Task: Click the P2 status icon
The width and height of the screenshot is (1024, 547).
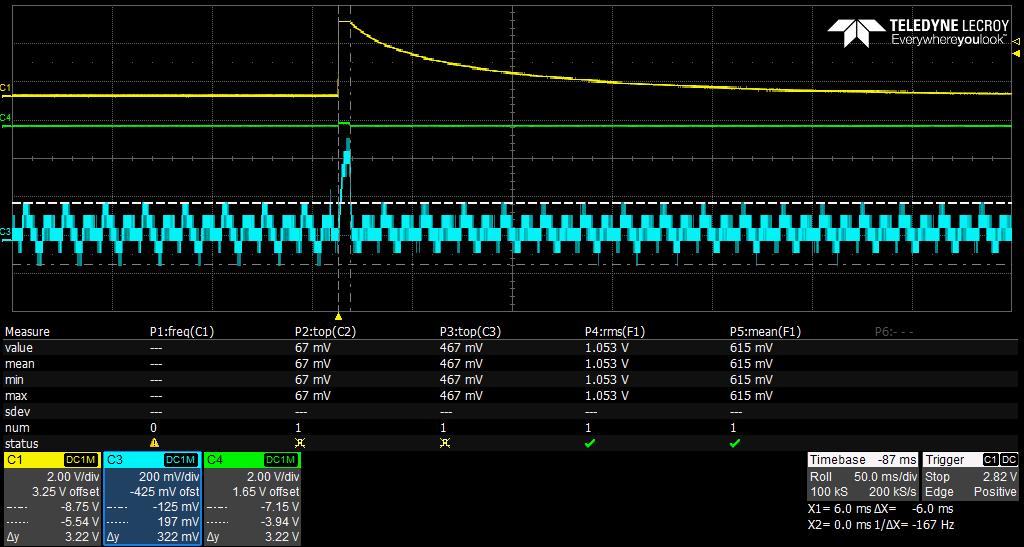Action: 300,443
